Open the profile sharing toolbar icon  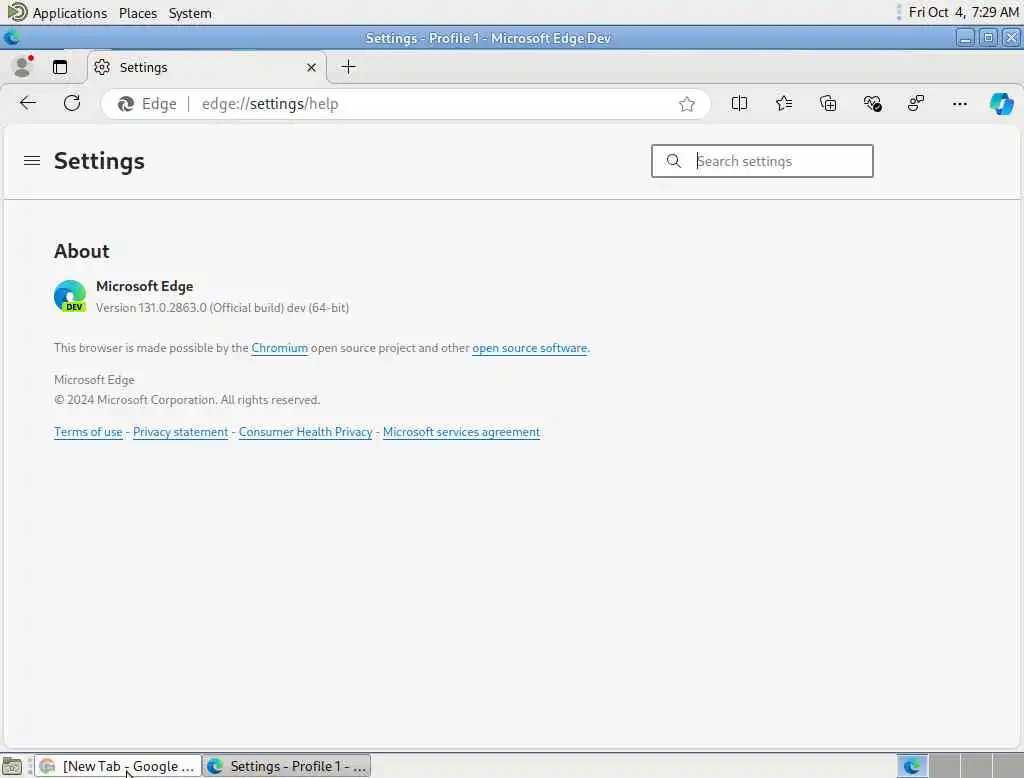pos(916,103)
